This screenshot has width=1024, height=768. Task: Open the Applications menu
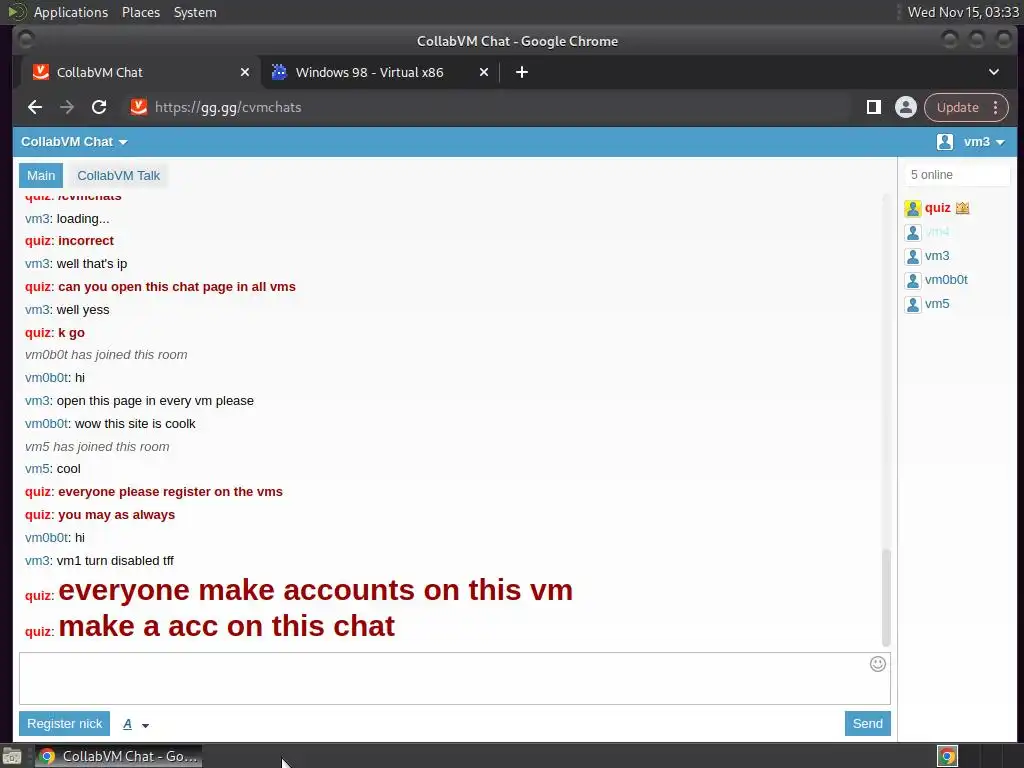(x=71, y=12)
